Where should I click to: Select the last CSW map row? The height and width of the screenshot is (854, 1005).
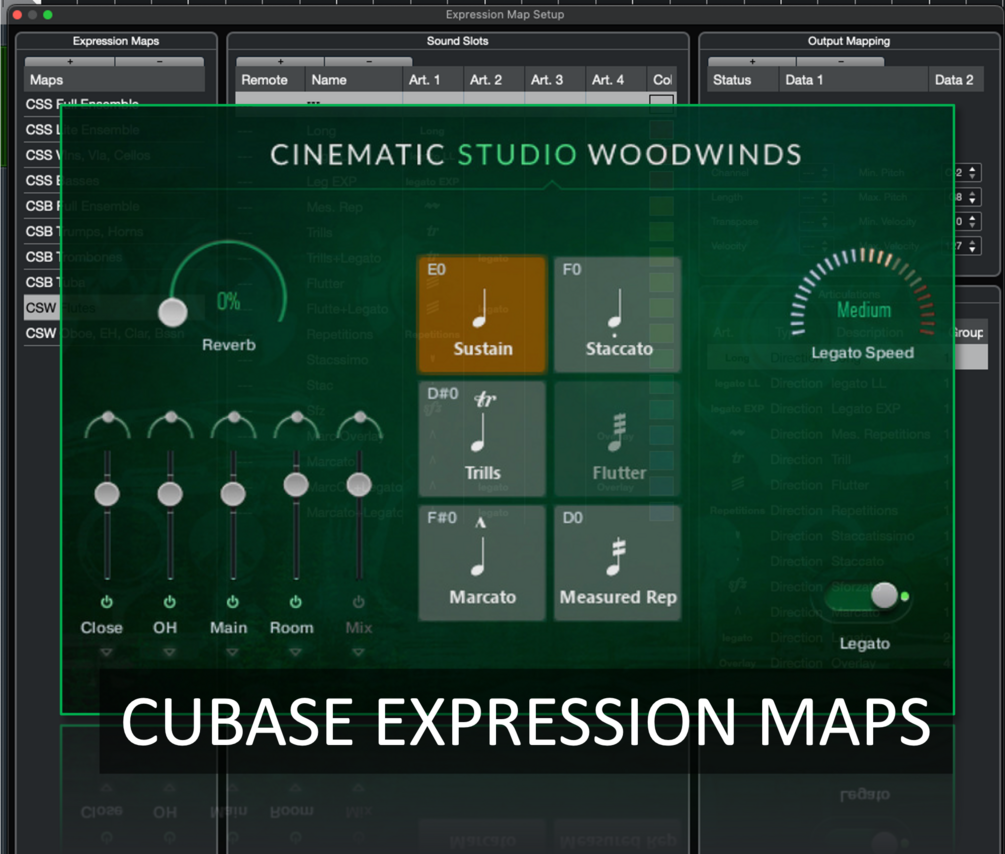click(x=114, y=333)
